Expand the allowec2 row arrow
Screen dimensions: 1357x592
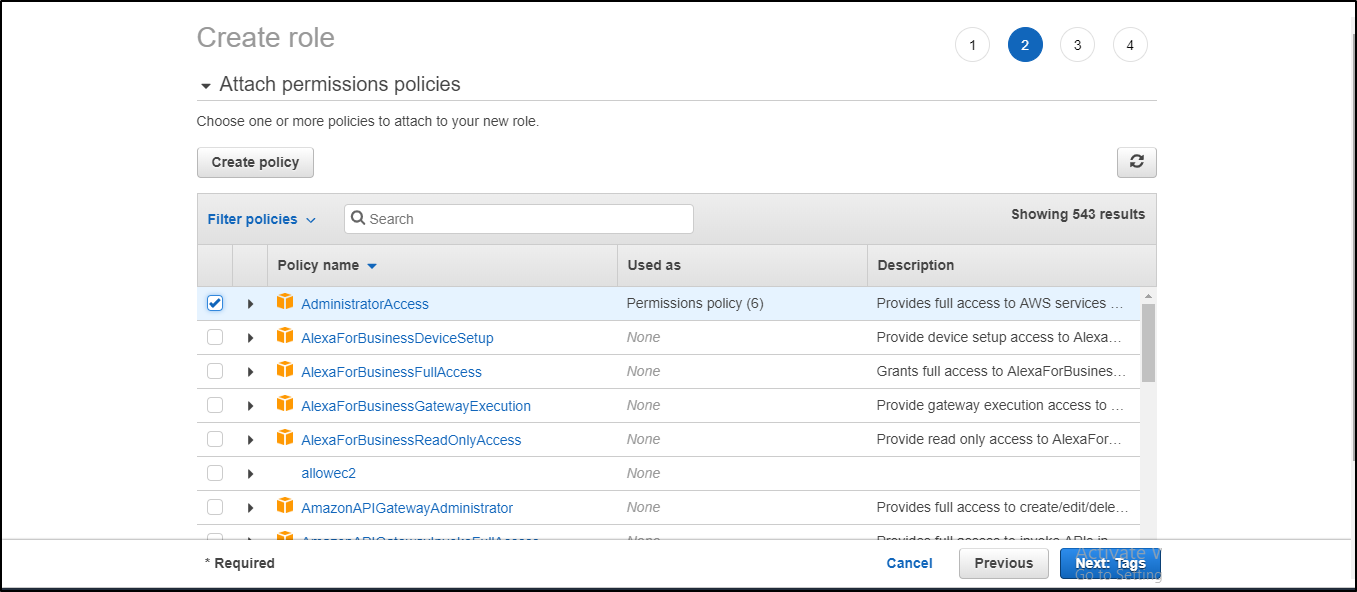[250, 474]
